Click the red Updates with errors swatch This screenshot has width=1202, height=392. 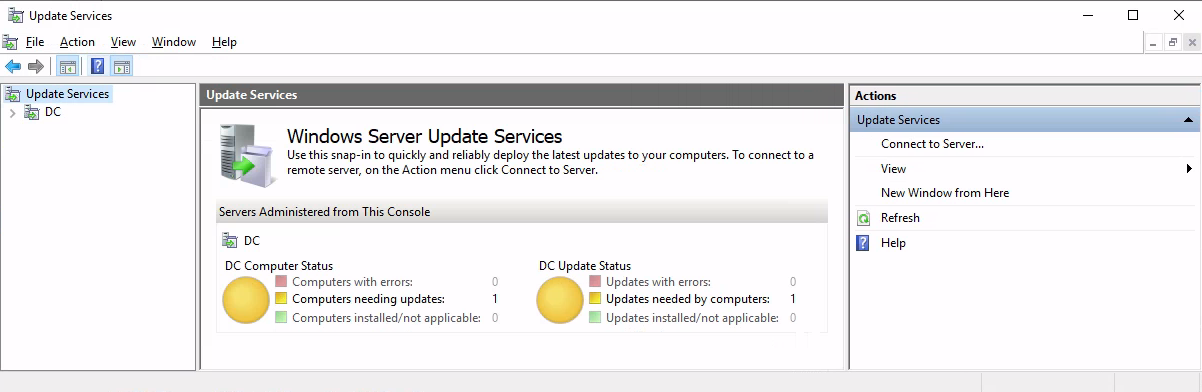point(595,283)
